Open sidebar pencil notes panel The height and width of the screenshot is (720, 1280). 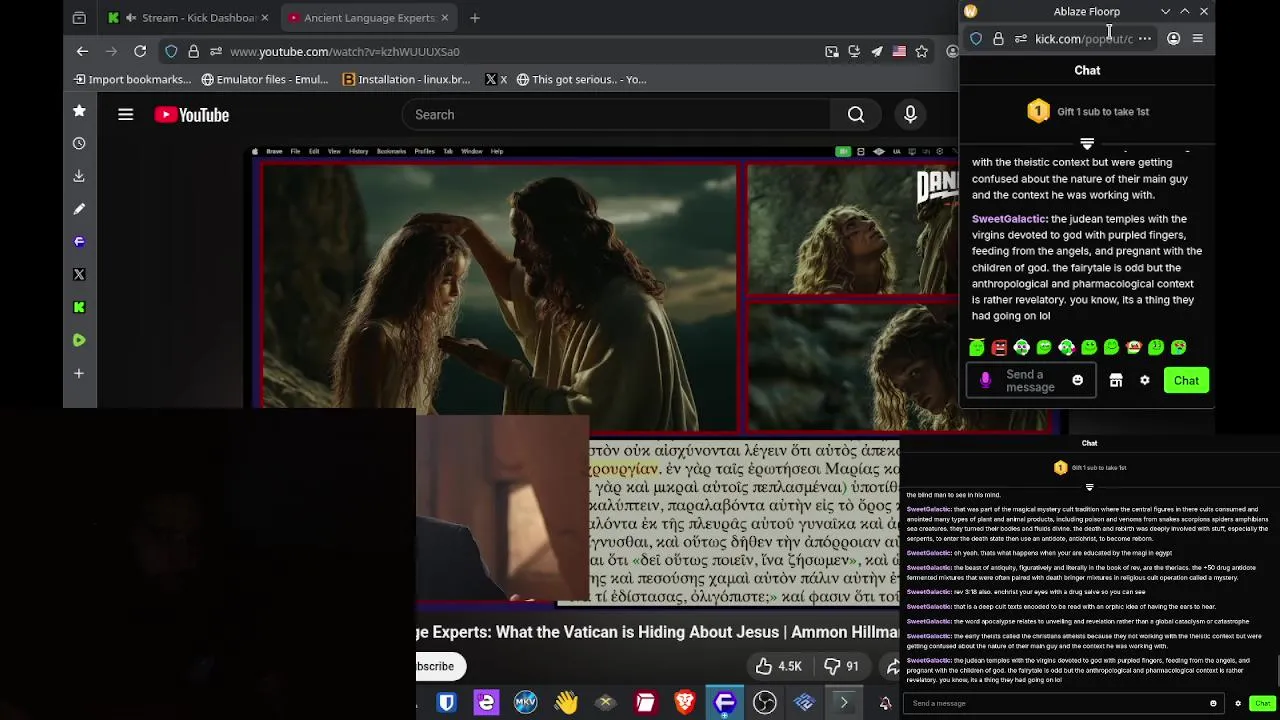tap(79, 209)
